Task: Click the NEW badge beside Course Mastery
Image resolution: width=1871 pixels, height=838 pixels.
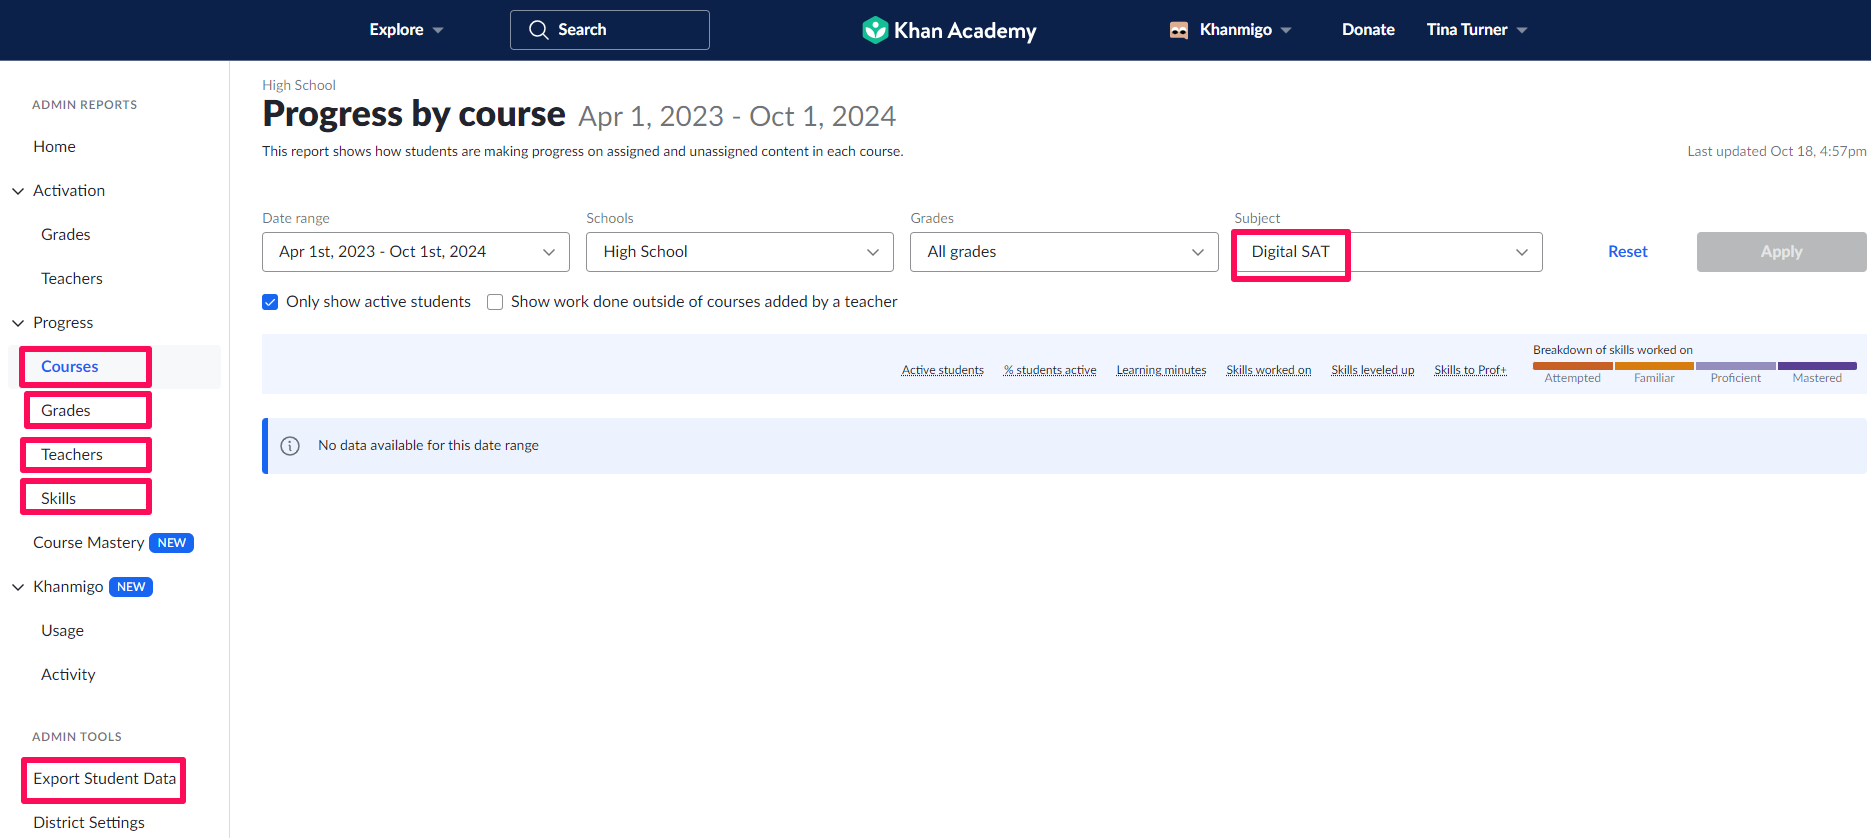Action: click(171, 543)
